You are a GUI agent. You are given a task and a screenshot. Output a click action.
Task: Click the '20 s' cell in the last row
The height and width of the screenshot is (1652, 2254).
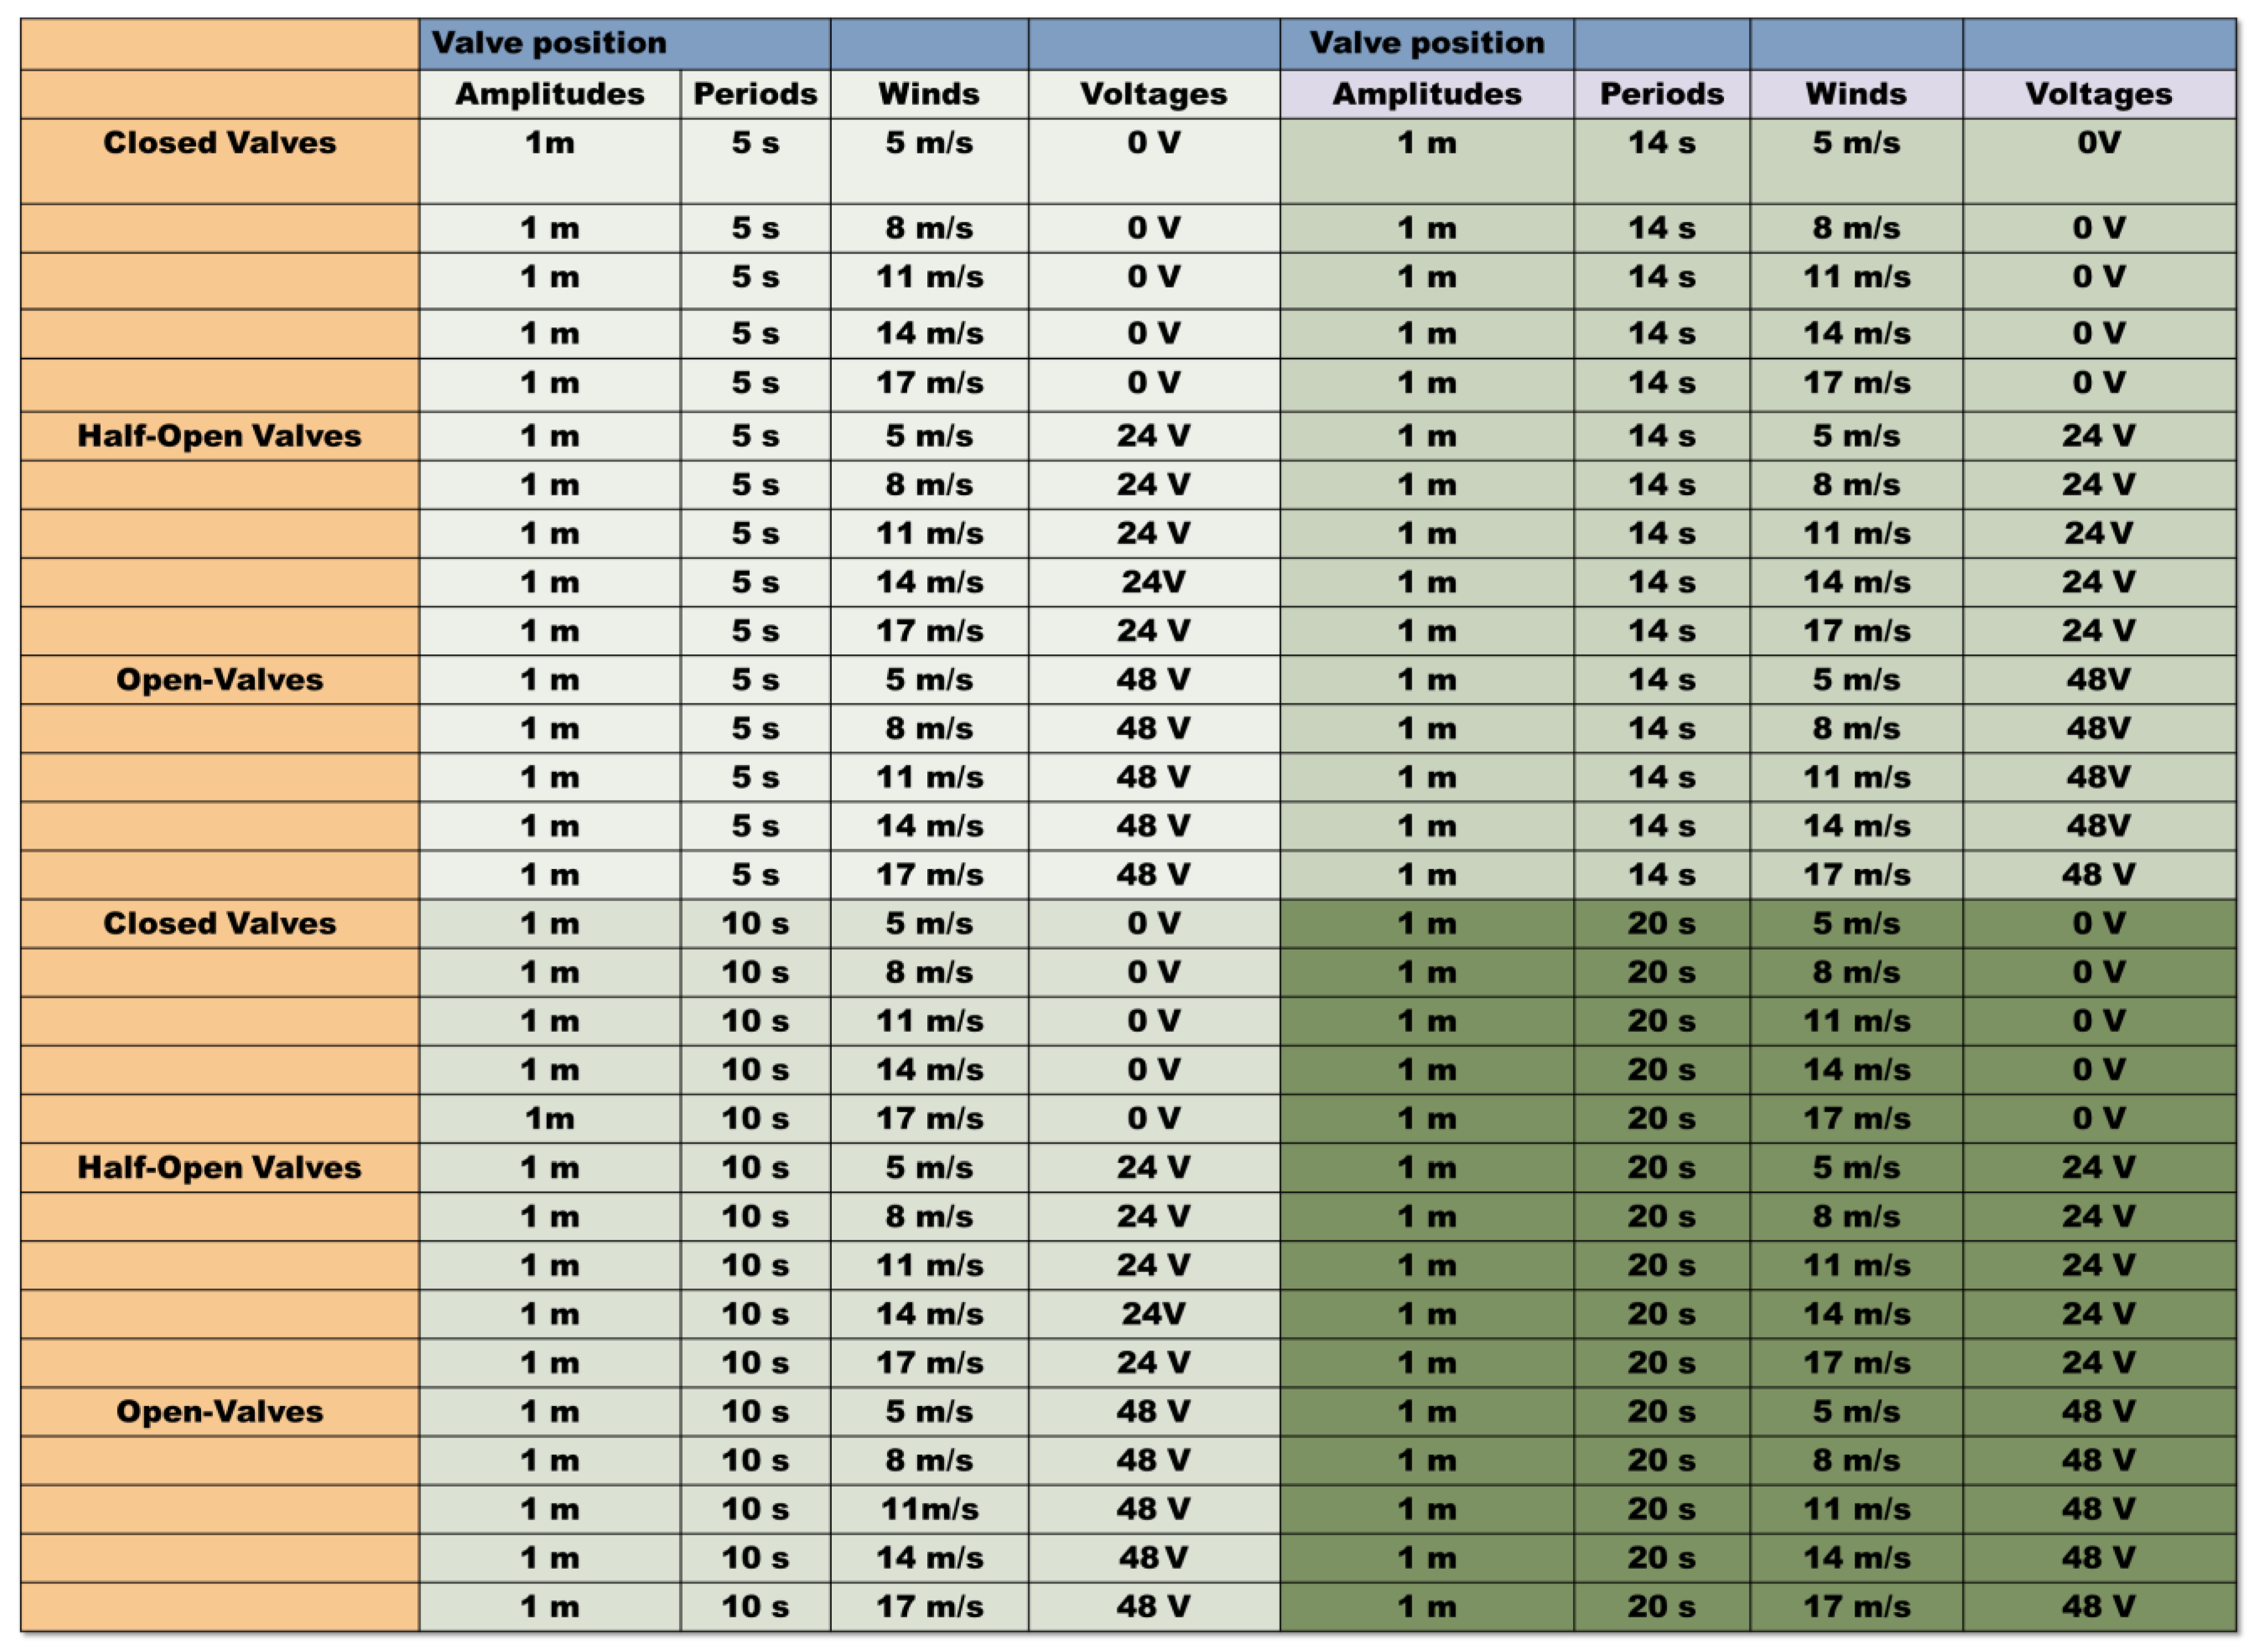click(1661, 1607)
